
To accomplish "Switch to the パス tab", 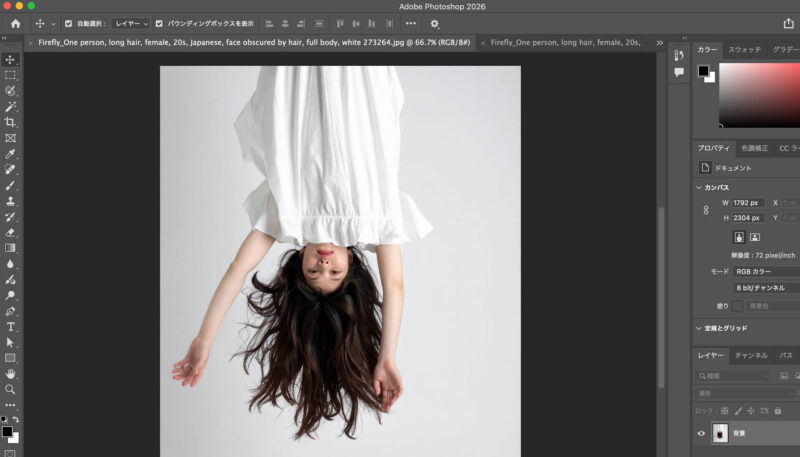I will [786, 355].
